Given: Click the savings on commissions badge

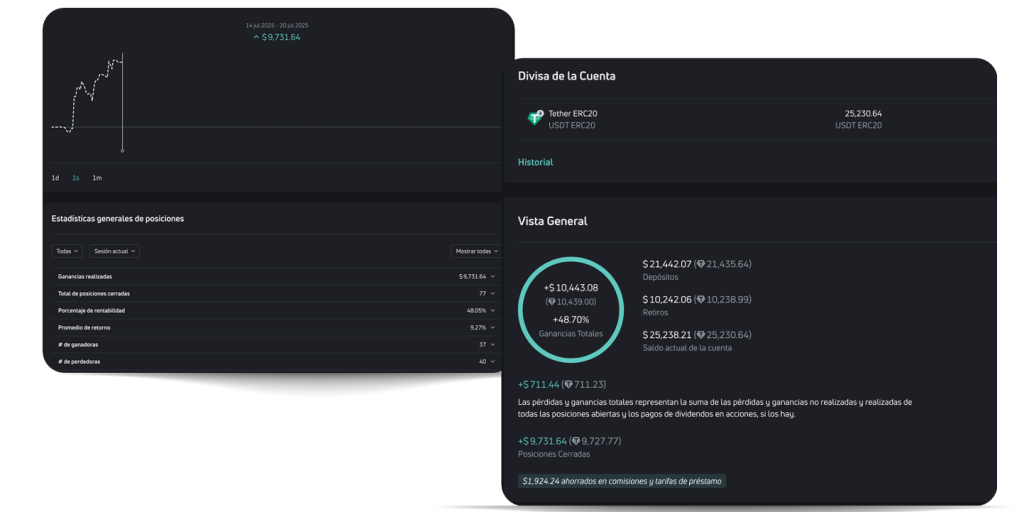Looking at the screenshot, I should [622, 481].
